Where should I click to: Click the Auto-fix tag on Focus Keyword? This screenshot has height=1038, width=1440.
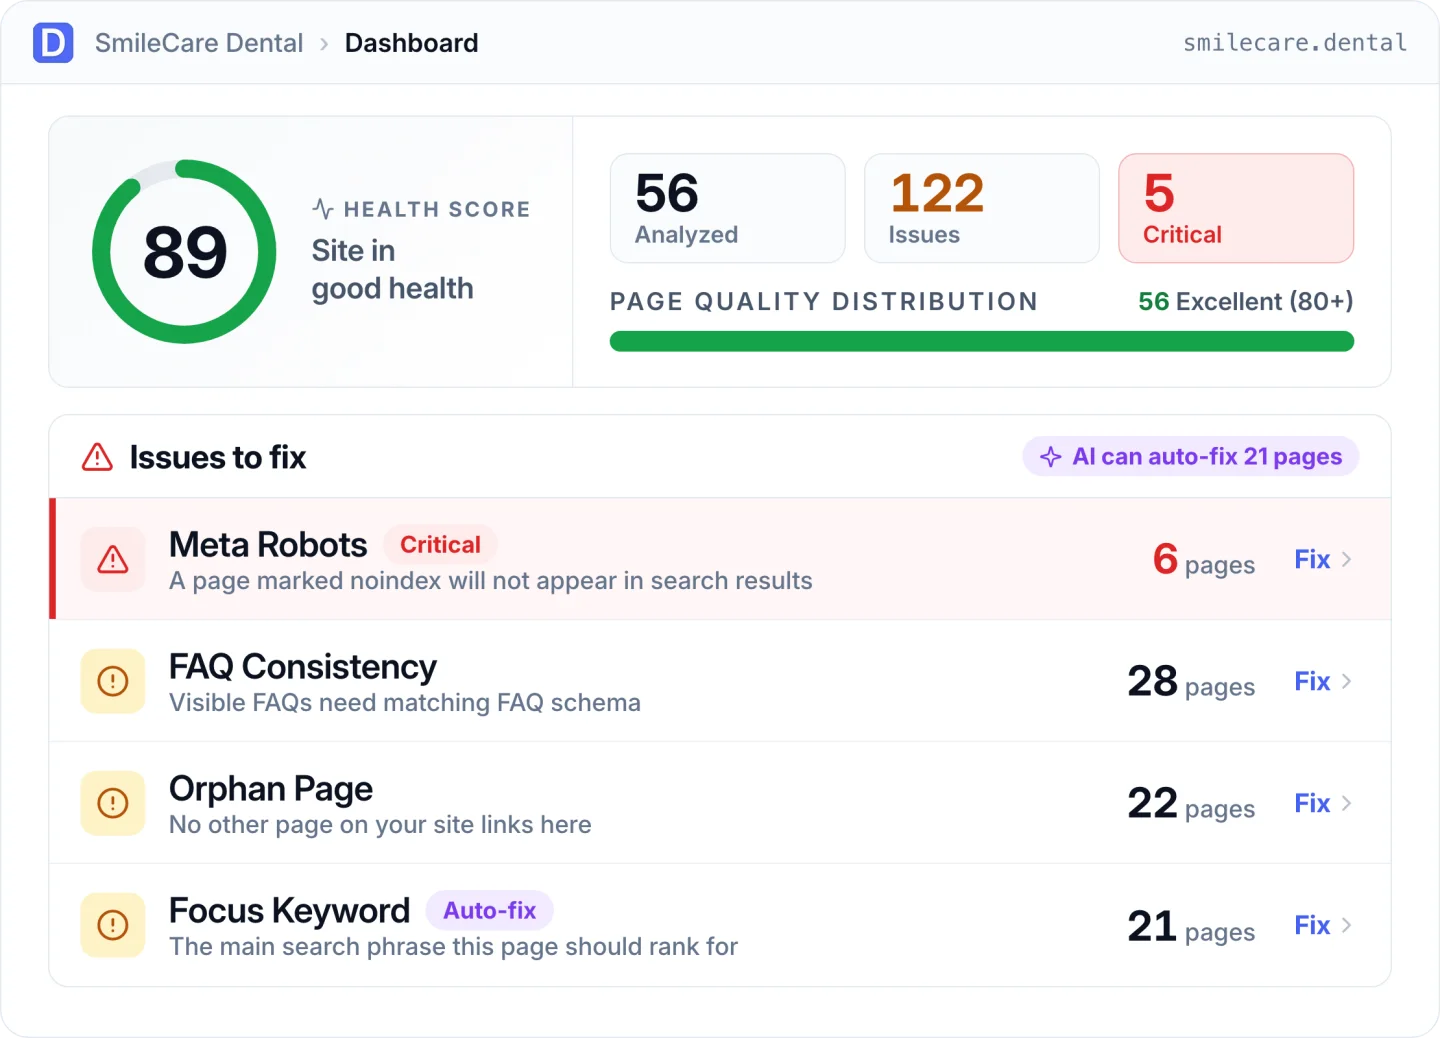coord(490,910)
